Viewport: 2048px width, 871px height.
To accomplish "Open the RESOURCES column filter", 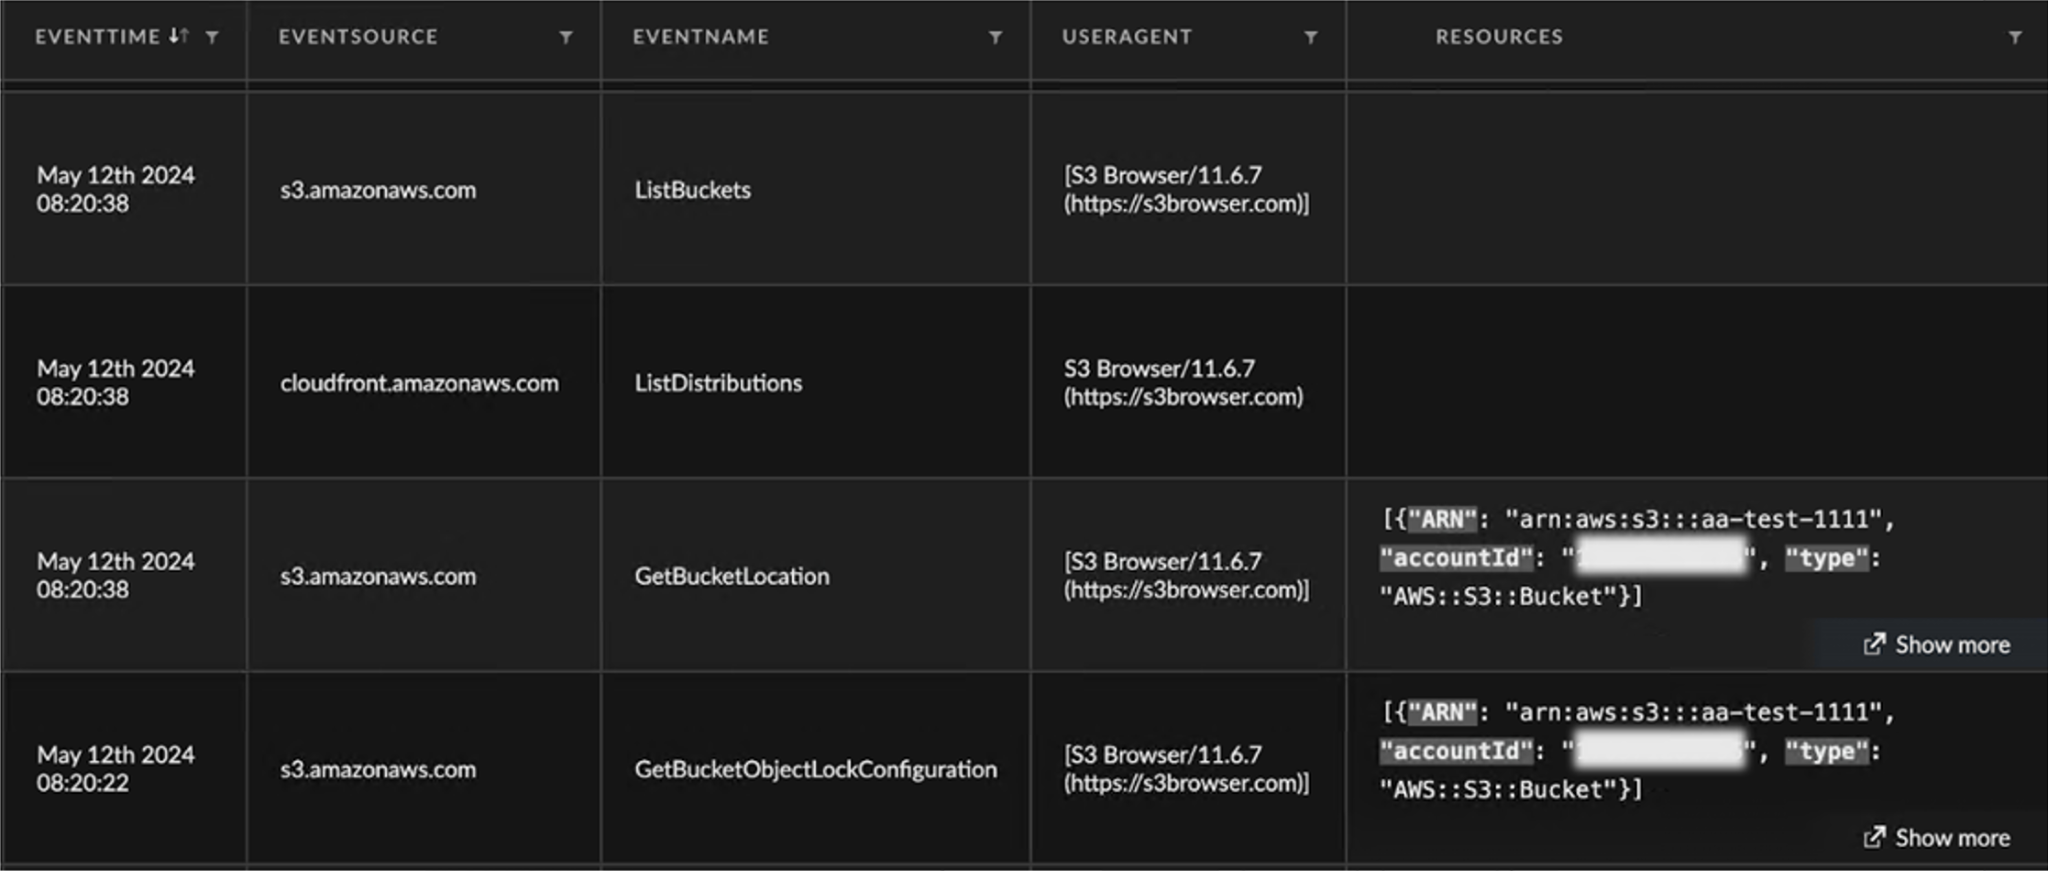I will (2015, 37).
